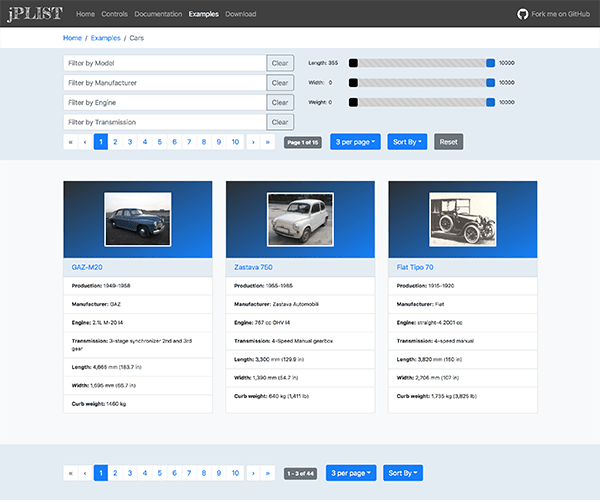Jump to last page in top pagination

point(268,142)
